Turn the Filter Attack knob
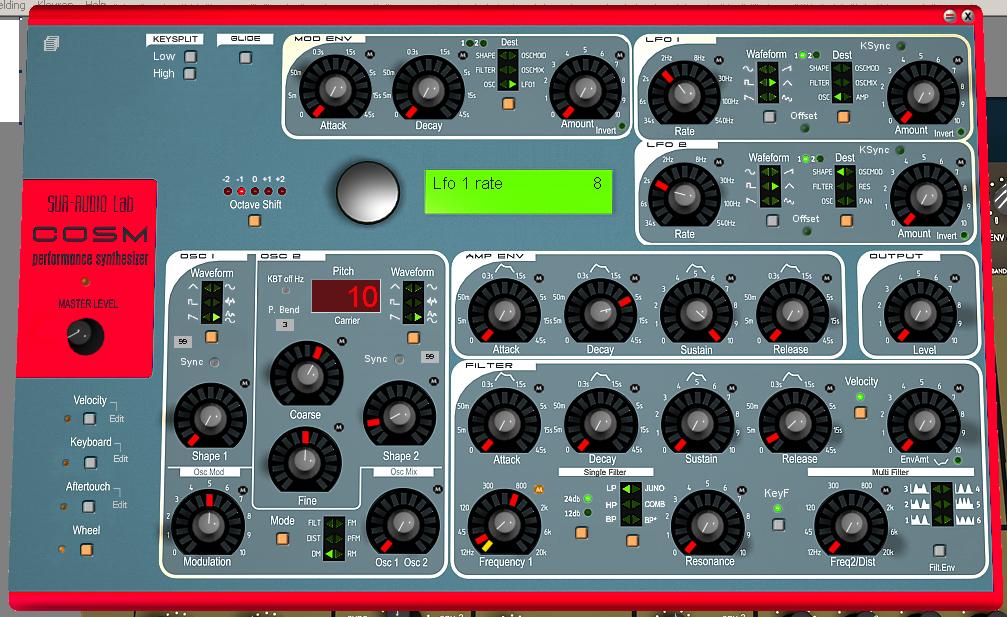 coord(504,422)
